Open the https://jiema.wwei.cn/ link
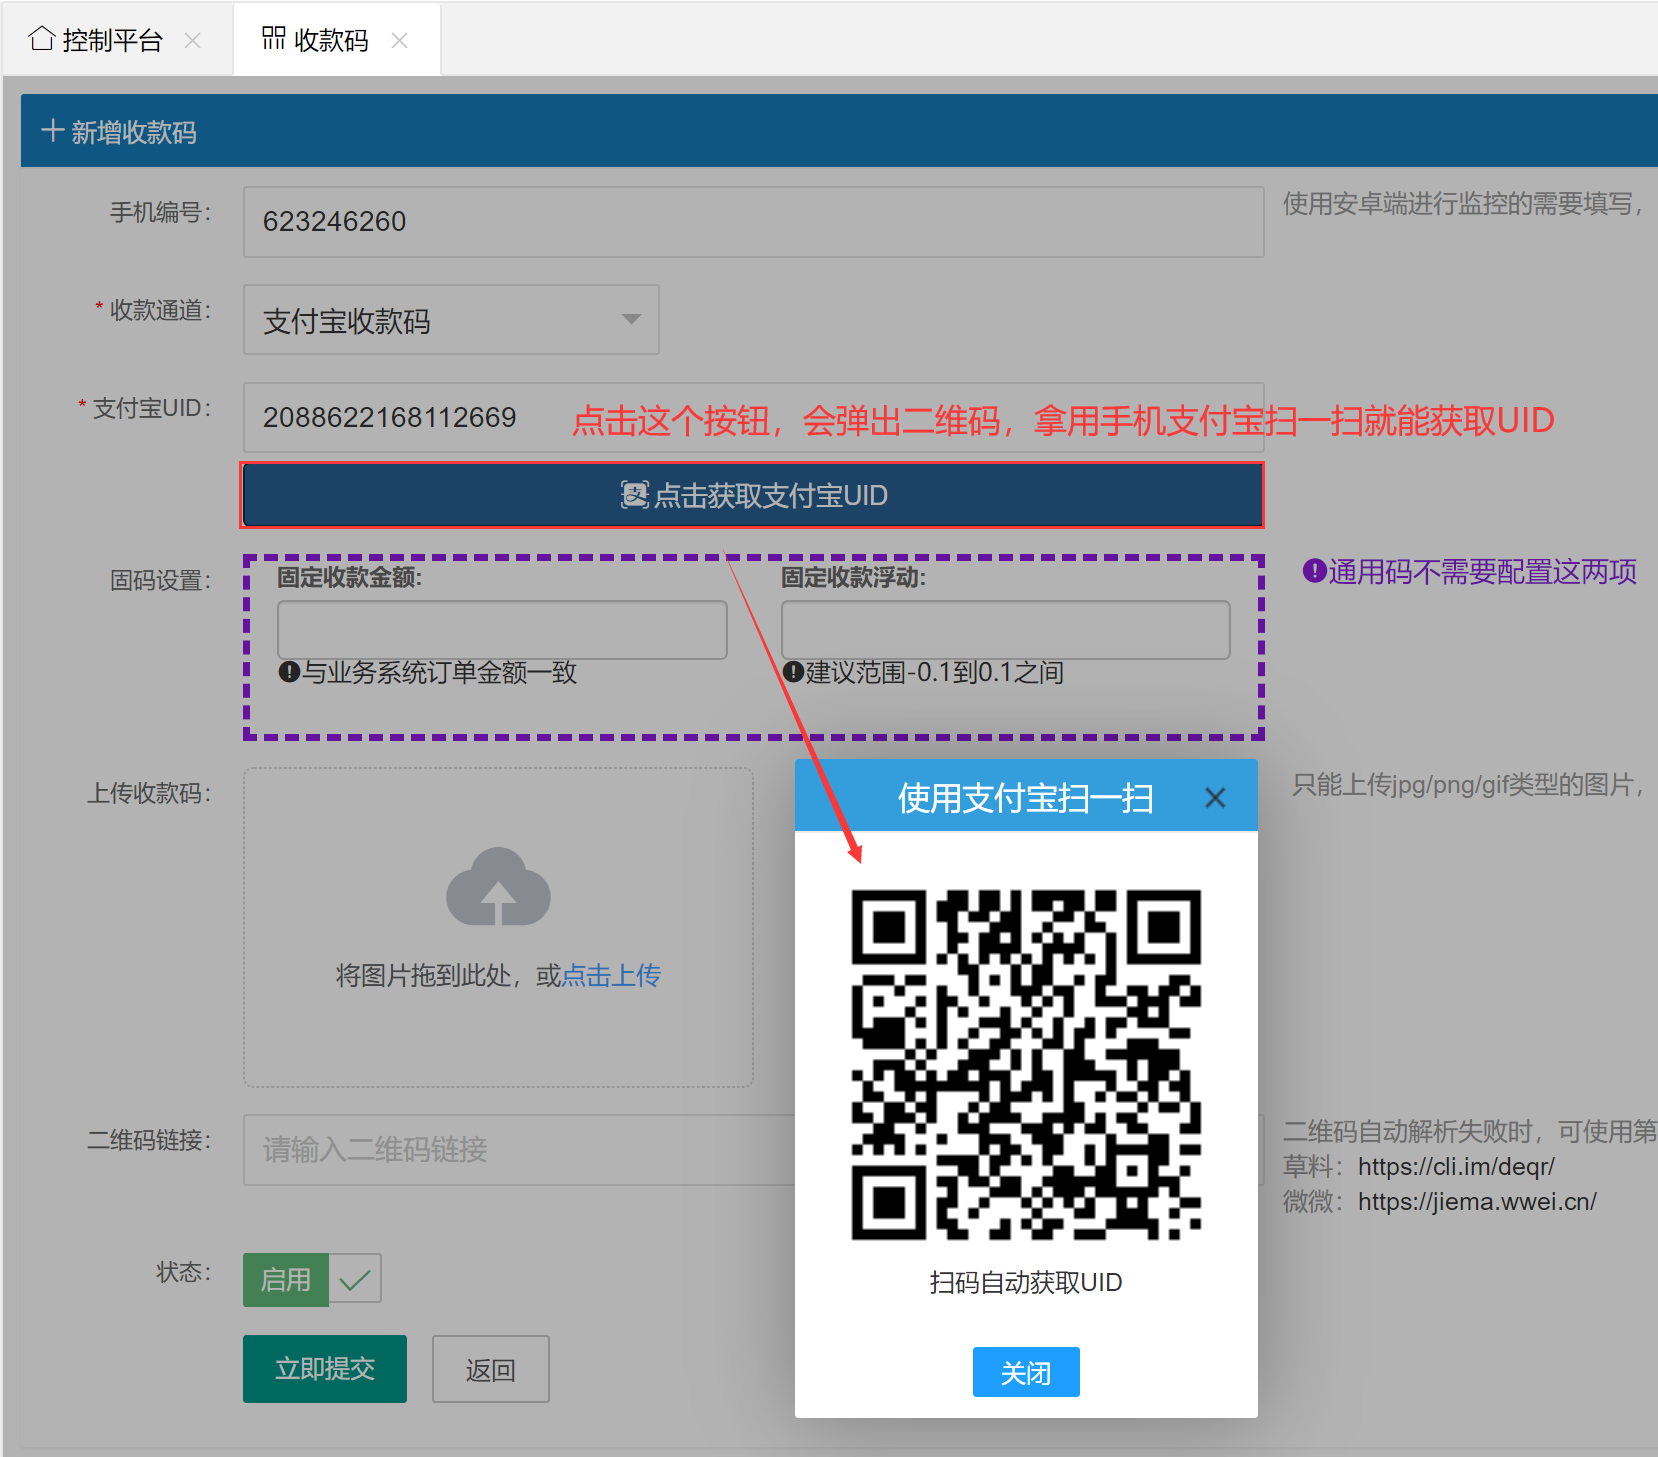Viewport: 1658px width, 1457px height. [x=1477, y=1201]
